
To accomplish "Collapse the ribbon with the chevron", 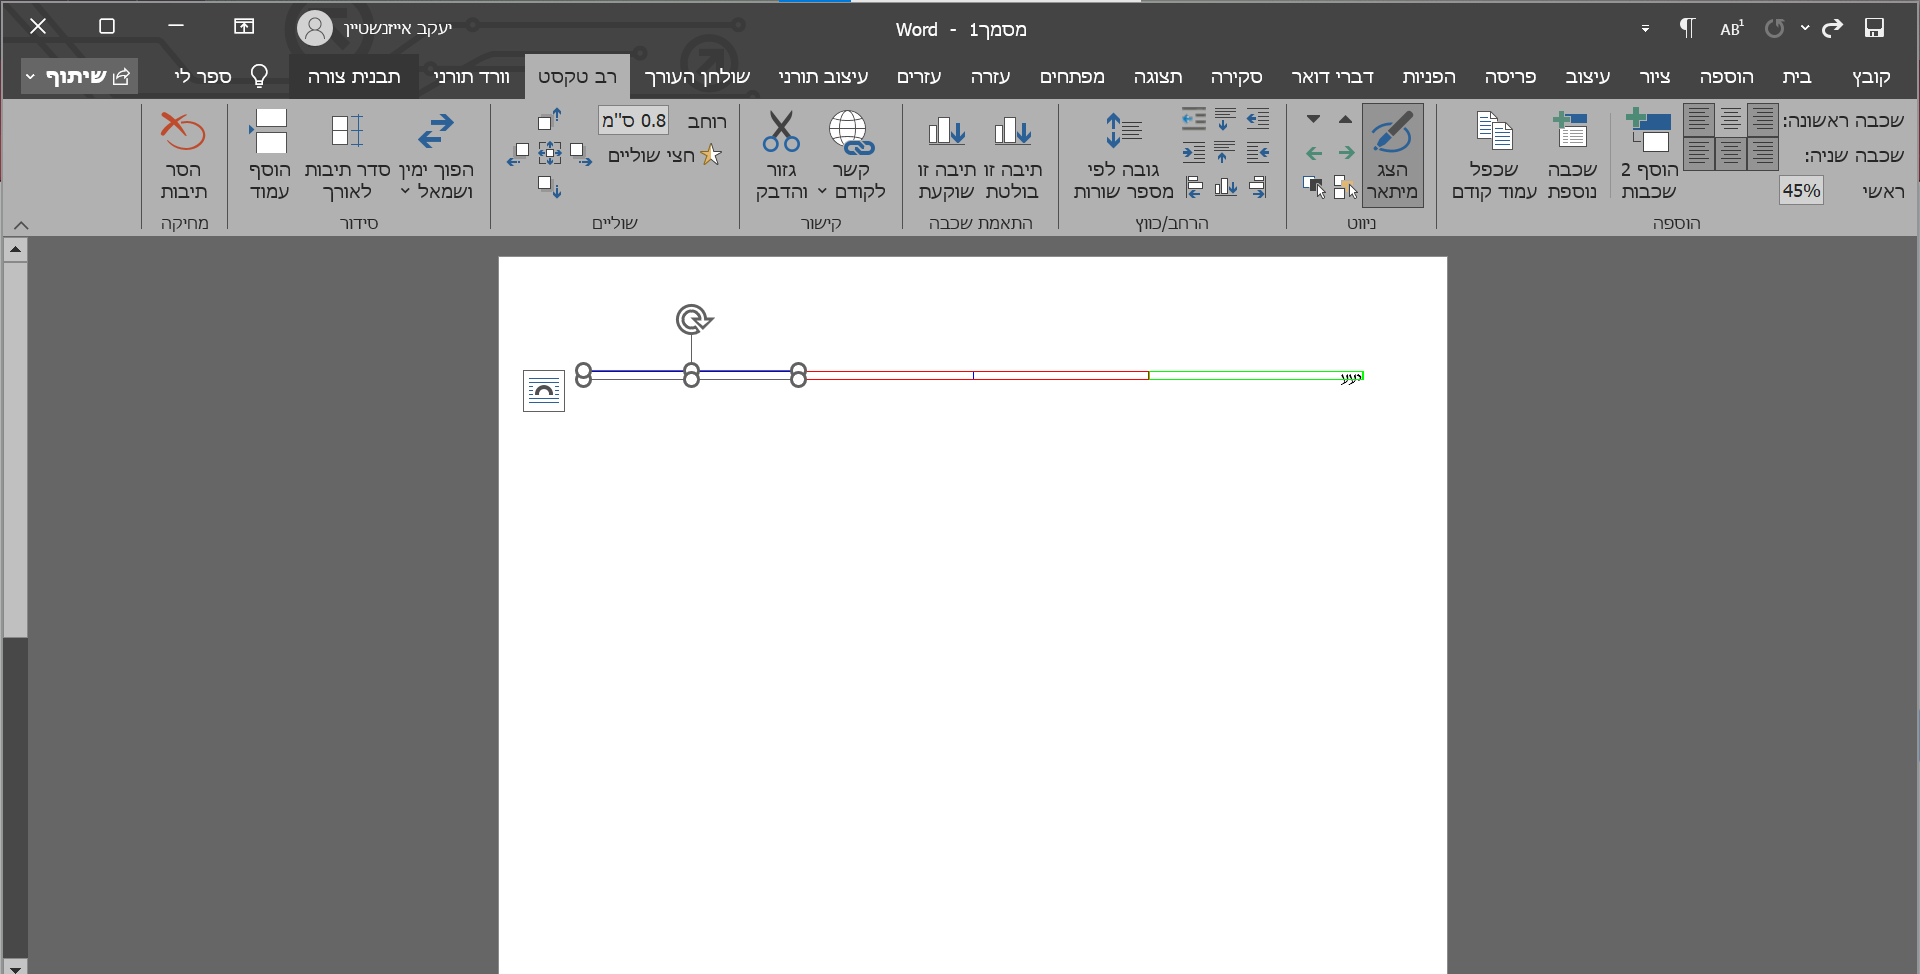I will (x=21, y=225).
